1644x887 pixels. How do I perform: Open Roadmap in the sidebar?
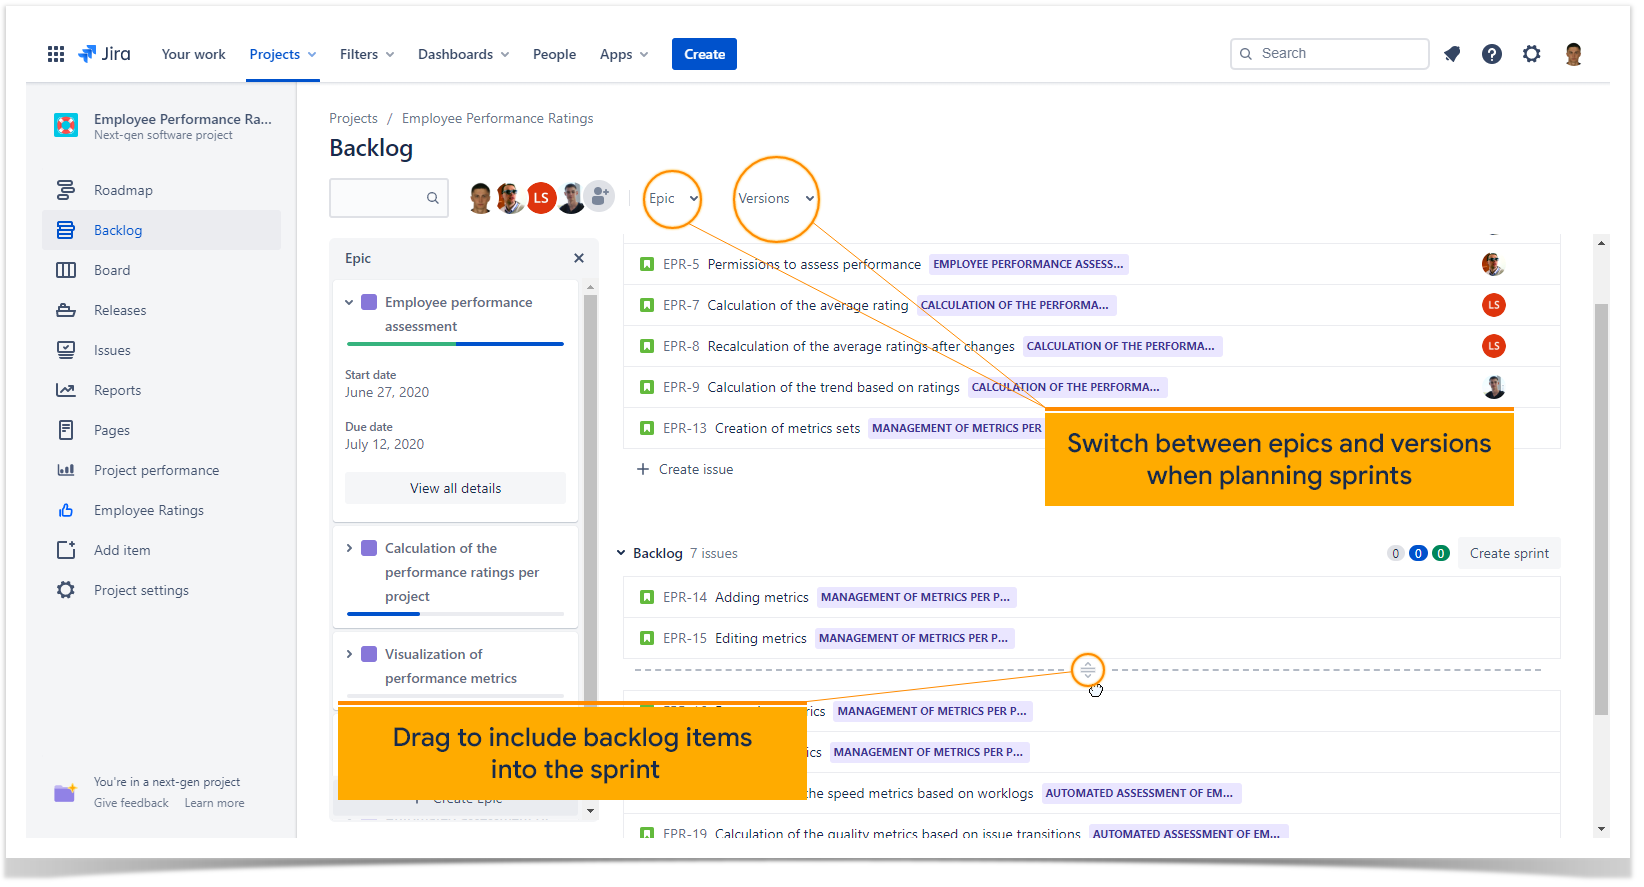coord(123,190)
